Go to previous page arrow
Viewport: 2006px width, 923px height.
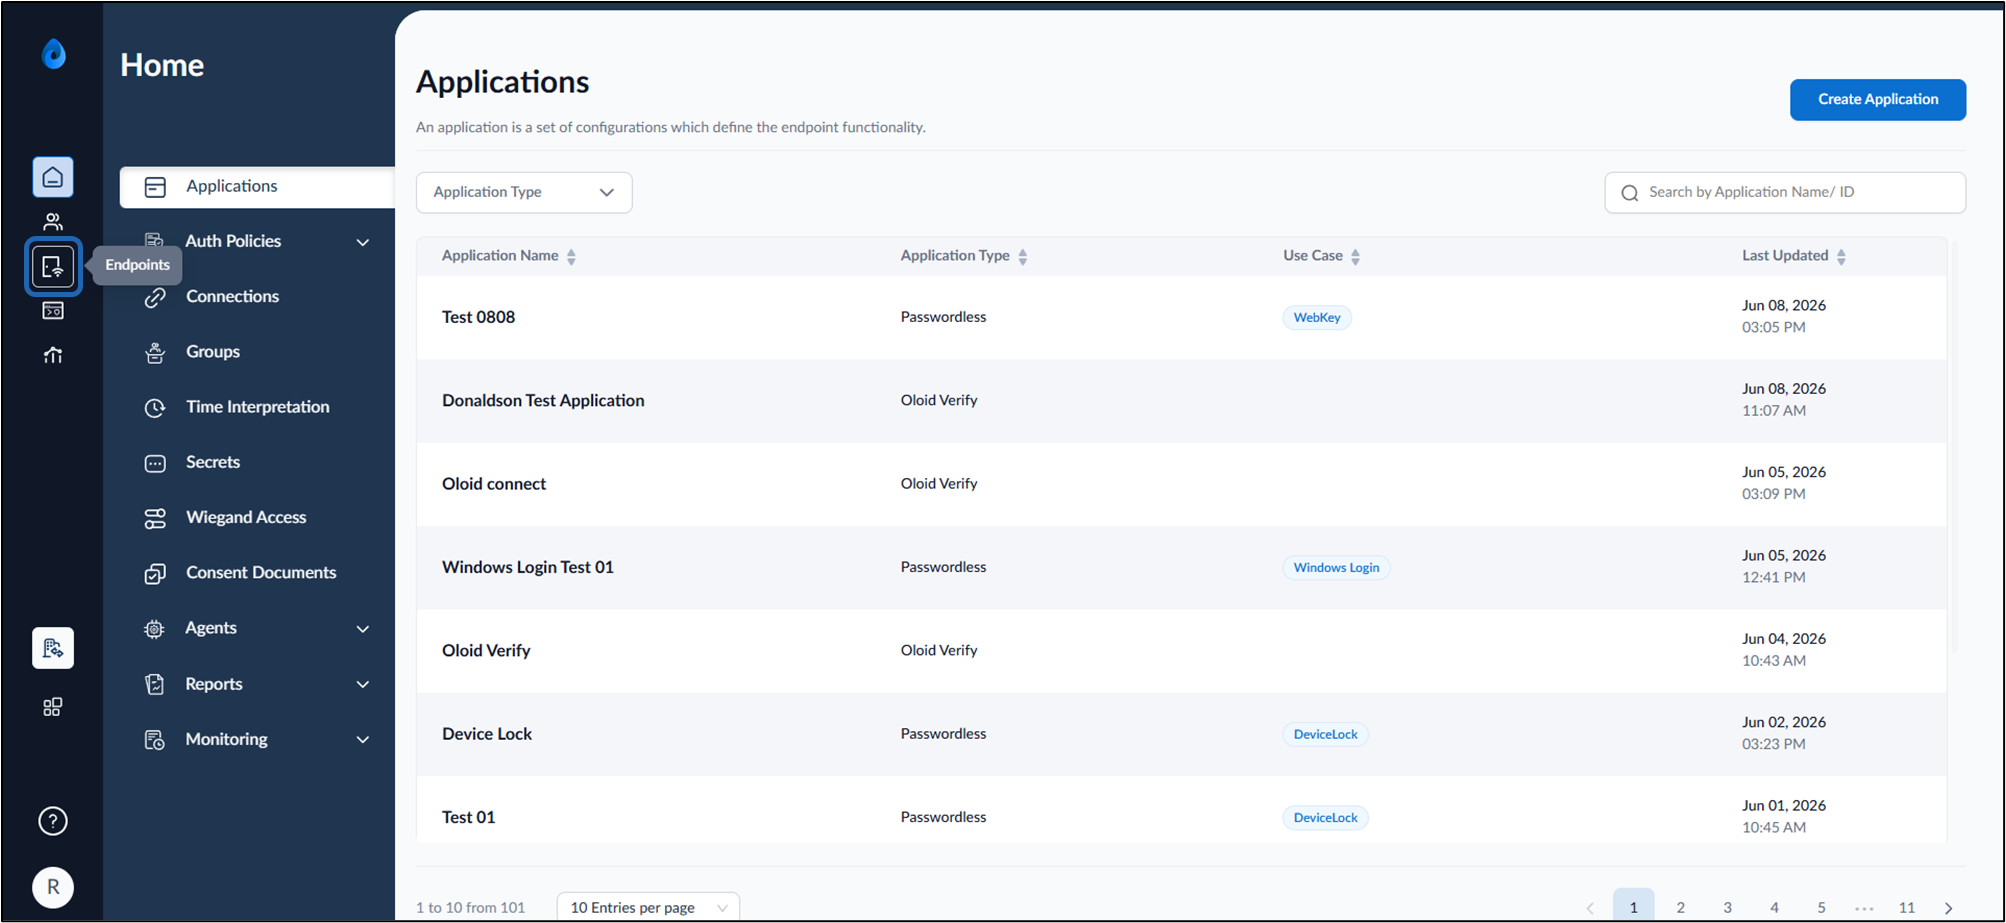[1590, 908]
